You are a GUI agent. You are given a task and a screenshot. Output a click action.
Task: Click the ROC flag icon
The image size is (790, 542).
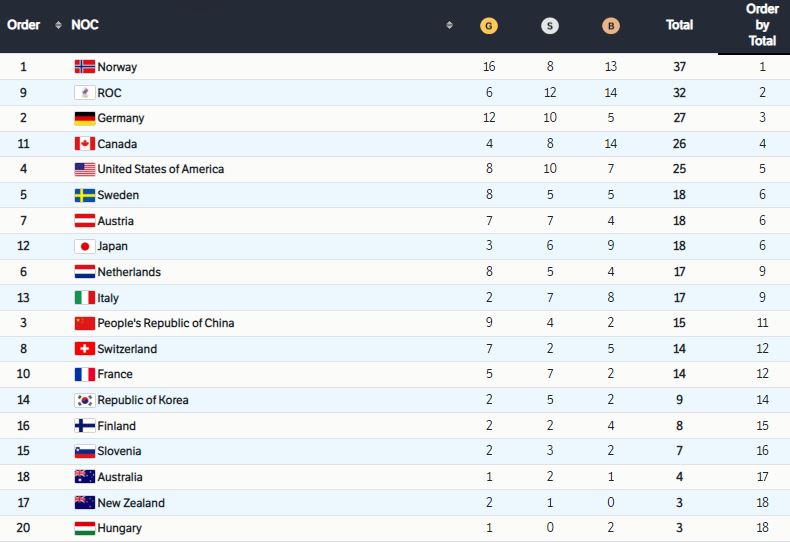pos(85,93)
